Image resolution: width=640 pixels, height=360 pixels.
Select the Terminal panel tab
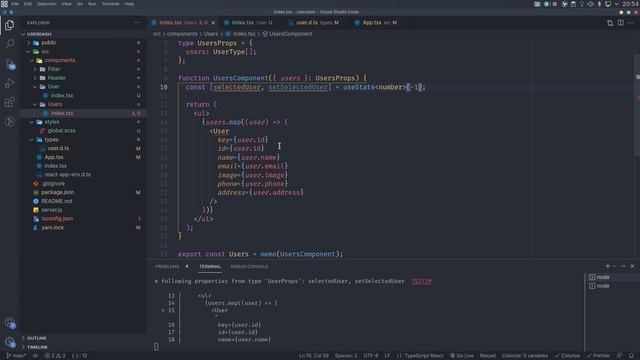pyautogui.click(x=210, y=267)
